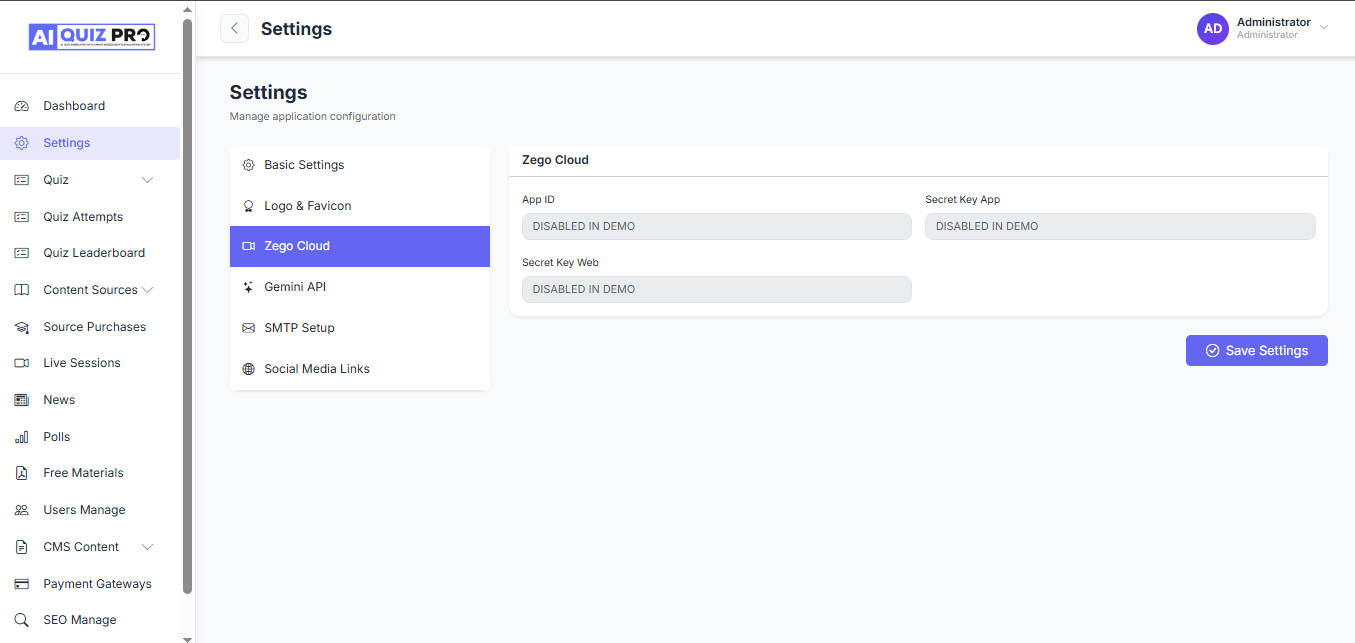Click the Dashboard speedometer icon
The image size is (1355, 643).
22,106
